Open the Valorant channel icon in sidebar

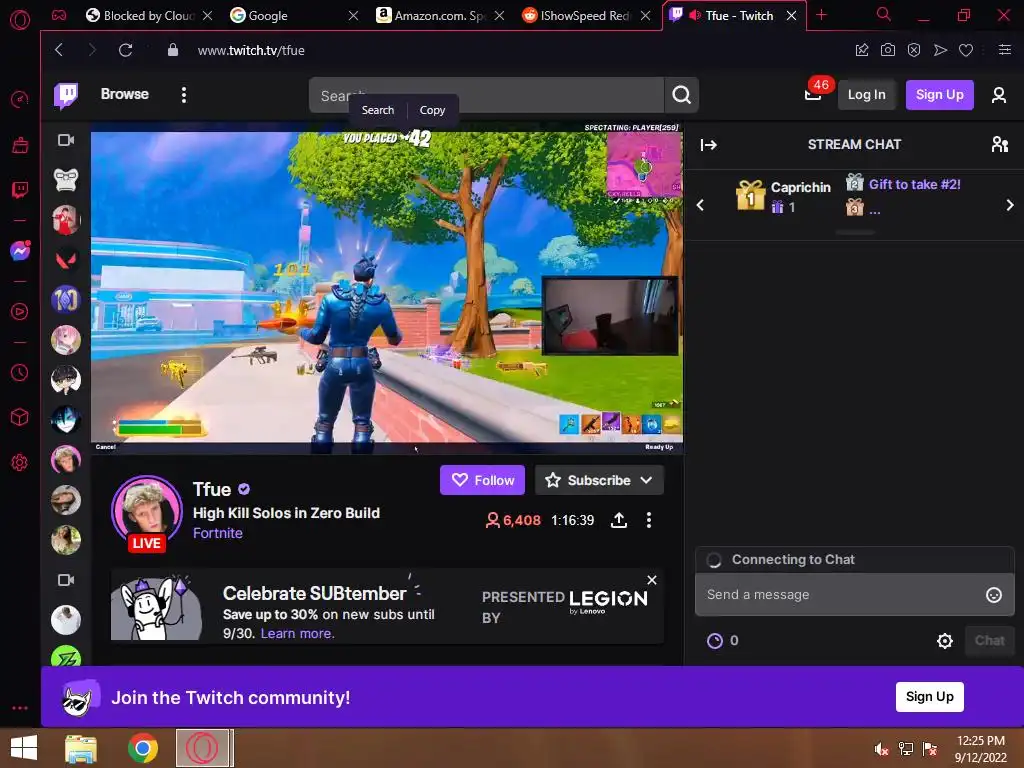coord(66,260)
